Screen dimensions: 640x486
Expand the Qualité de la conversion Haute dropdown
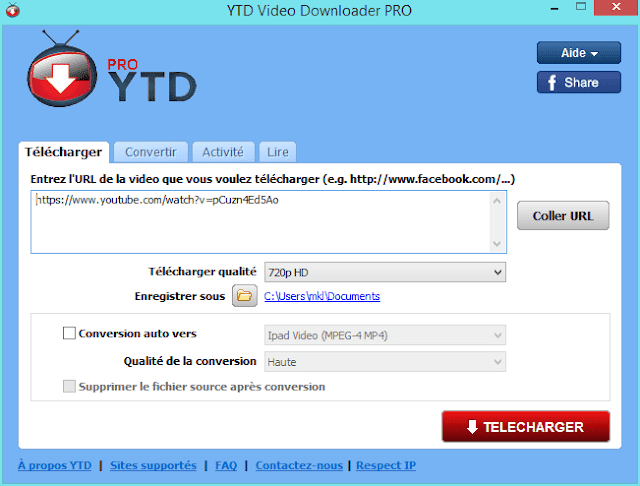[385, 362]
